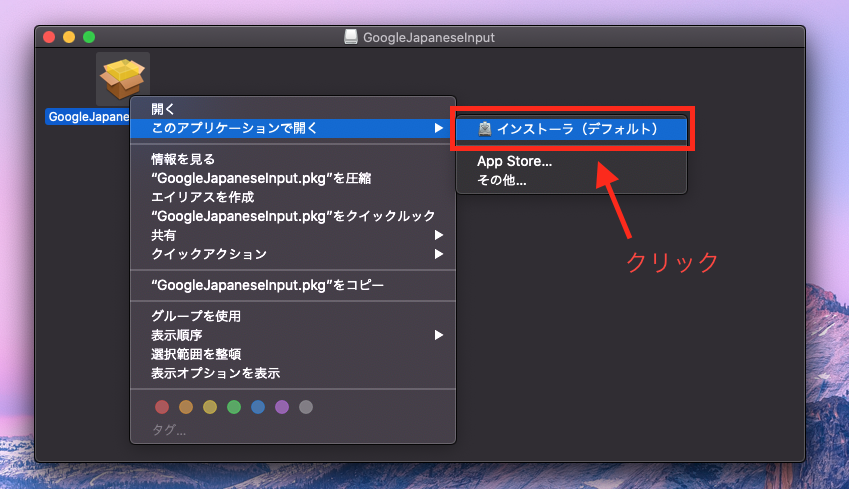Apply the green tag color
849x489 pixels.
[x=234, y=407]
